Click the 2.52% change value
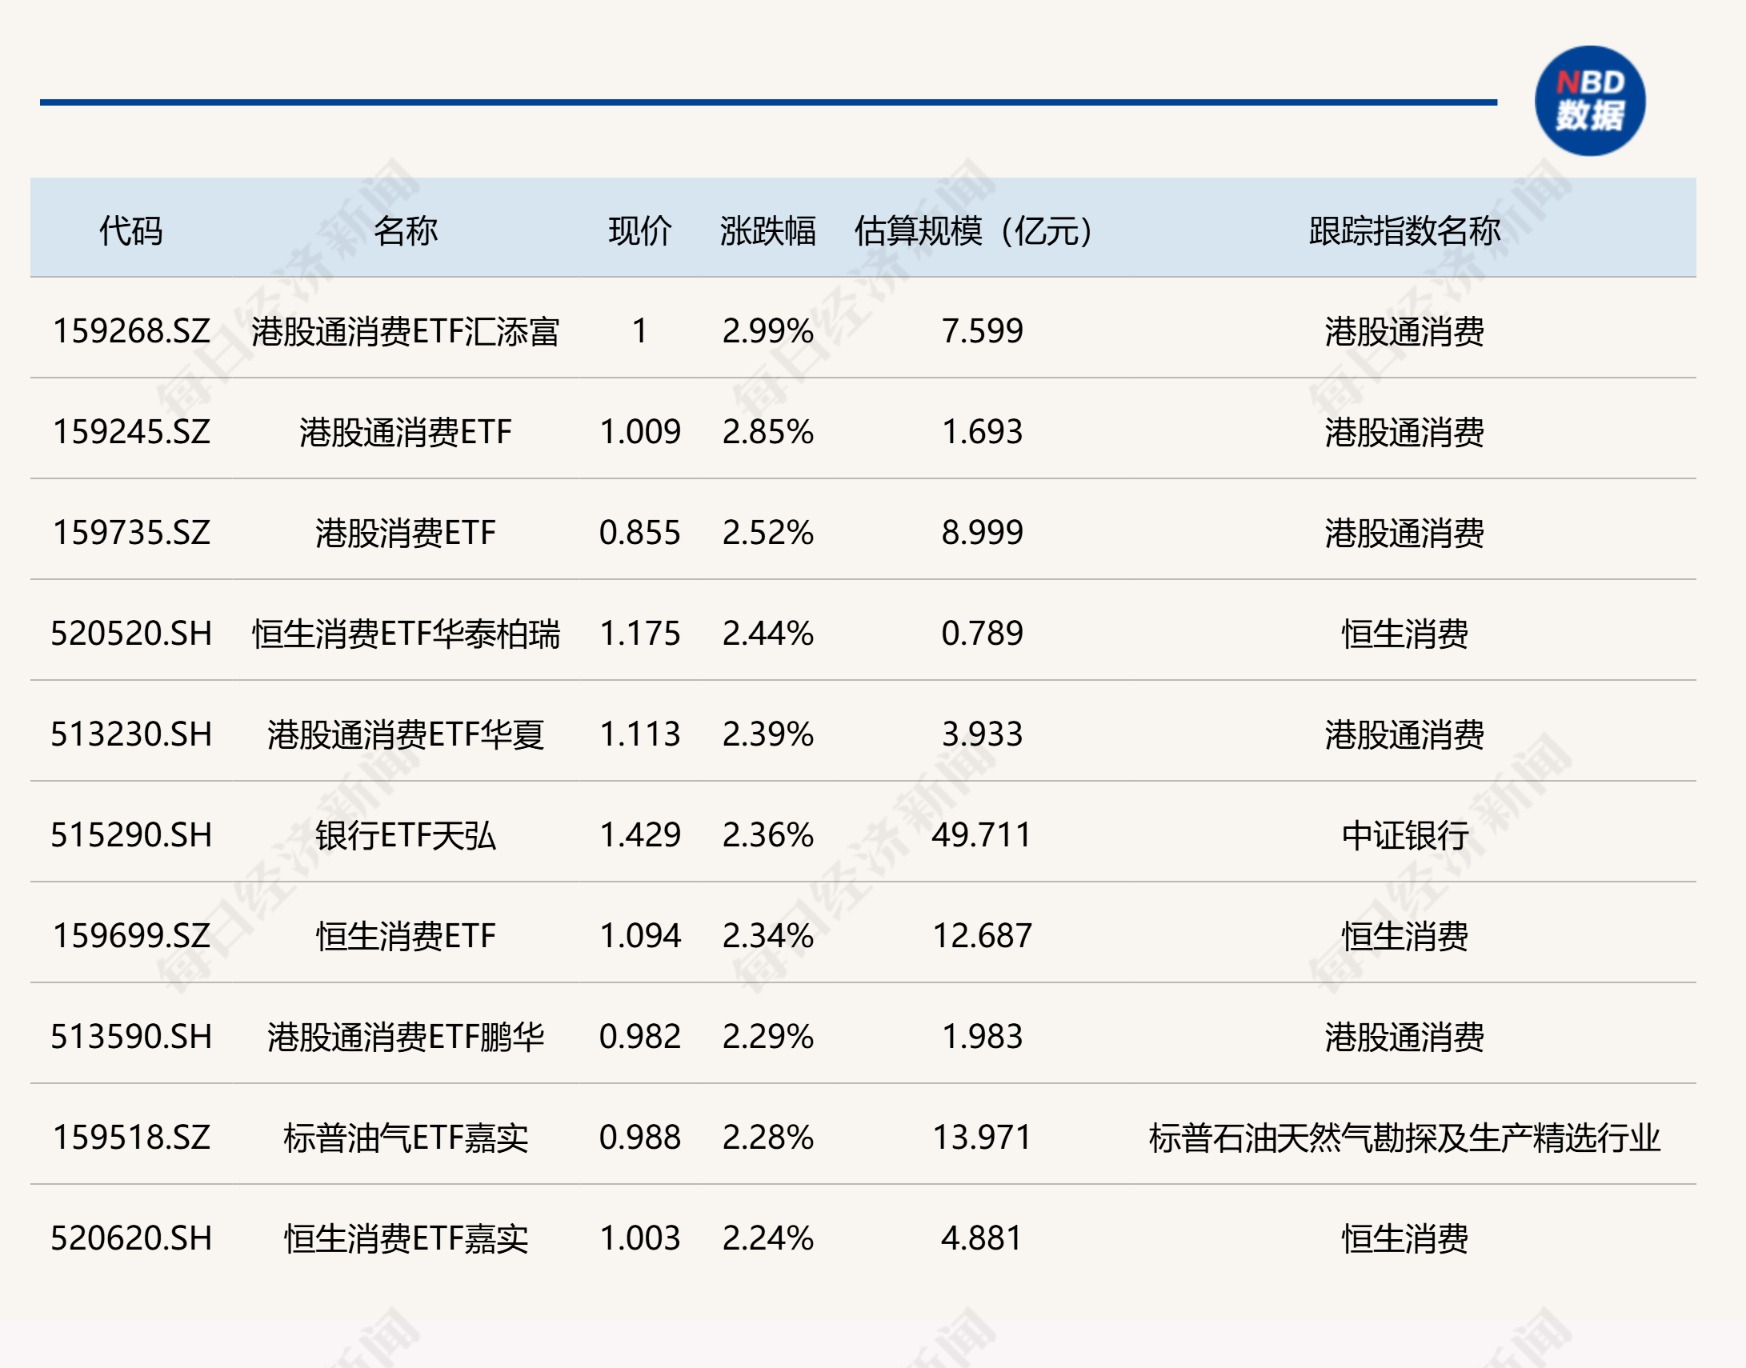The width and height of the screenshot is (1746, 1368). pos(768,533)
